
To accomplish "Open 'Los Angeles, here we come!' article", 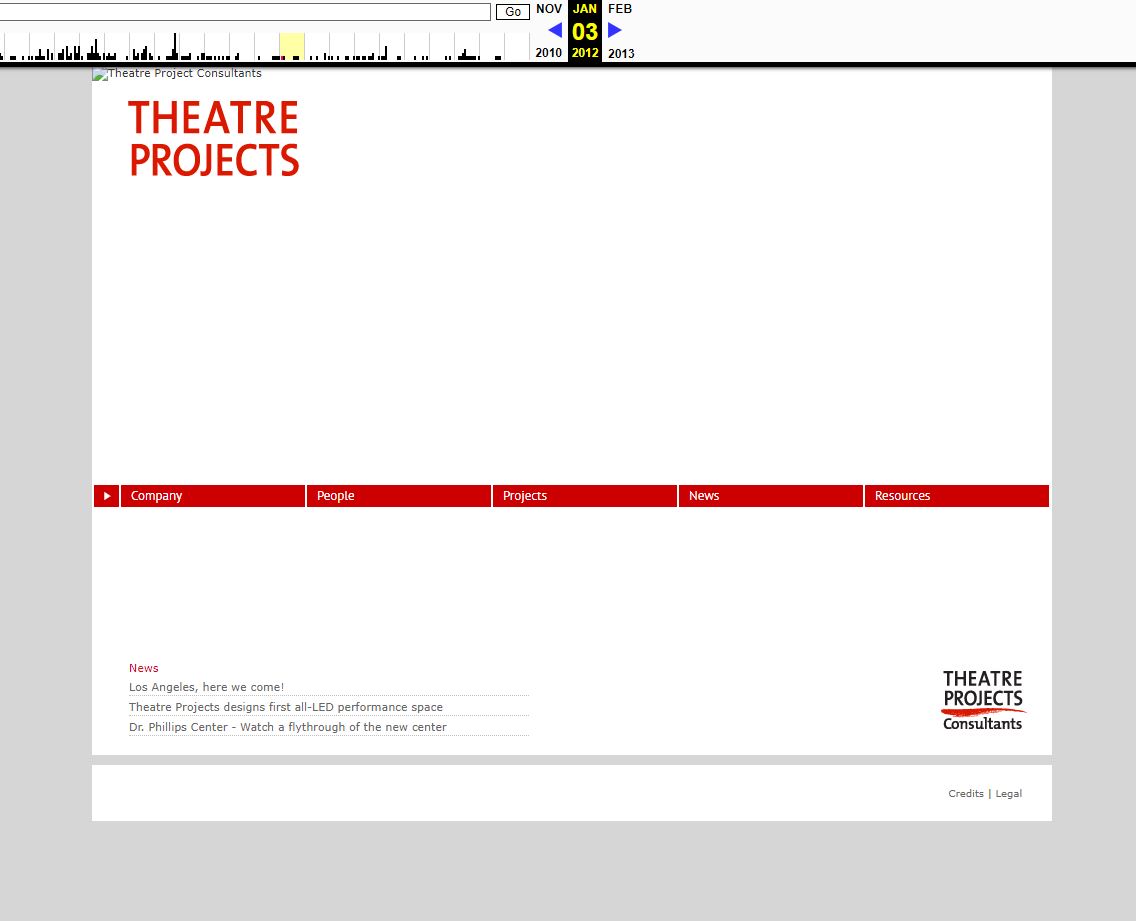I will tap(206, 687).
